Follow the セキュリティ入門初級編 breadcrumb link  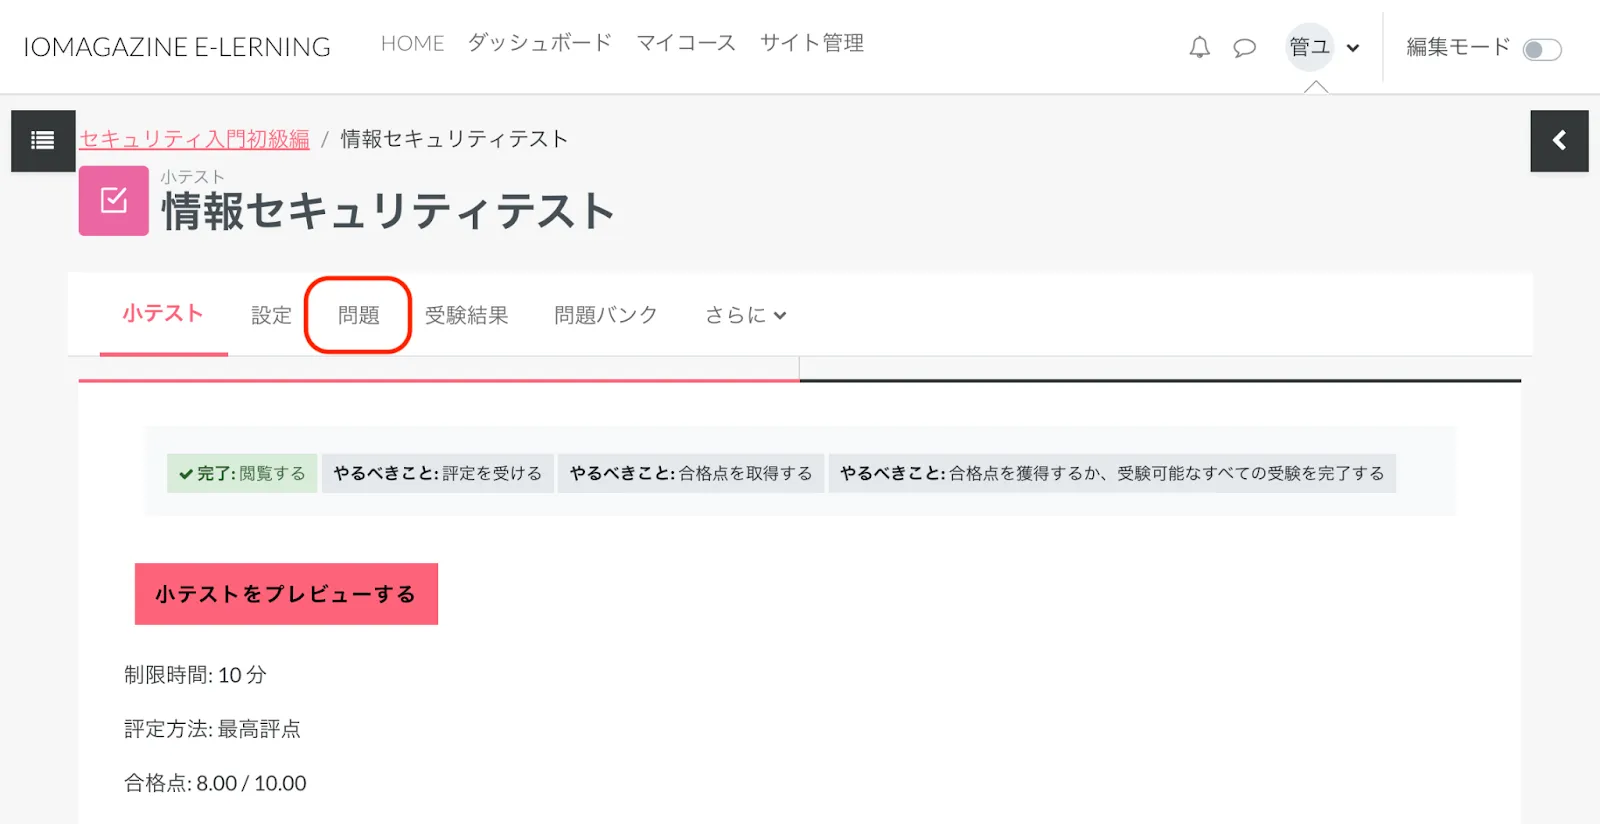(194, 139)
